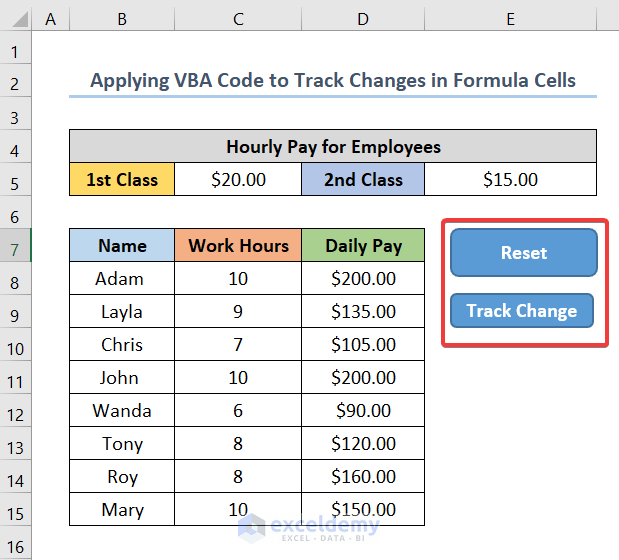Select Adam's daily pay cell
Screen dimensions: 619x560
click(x=363, y=278)
